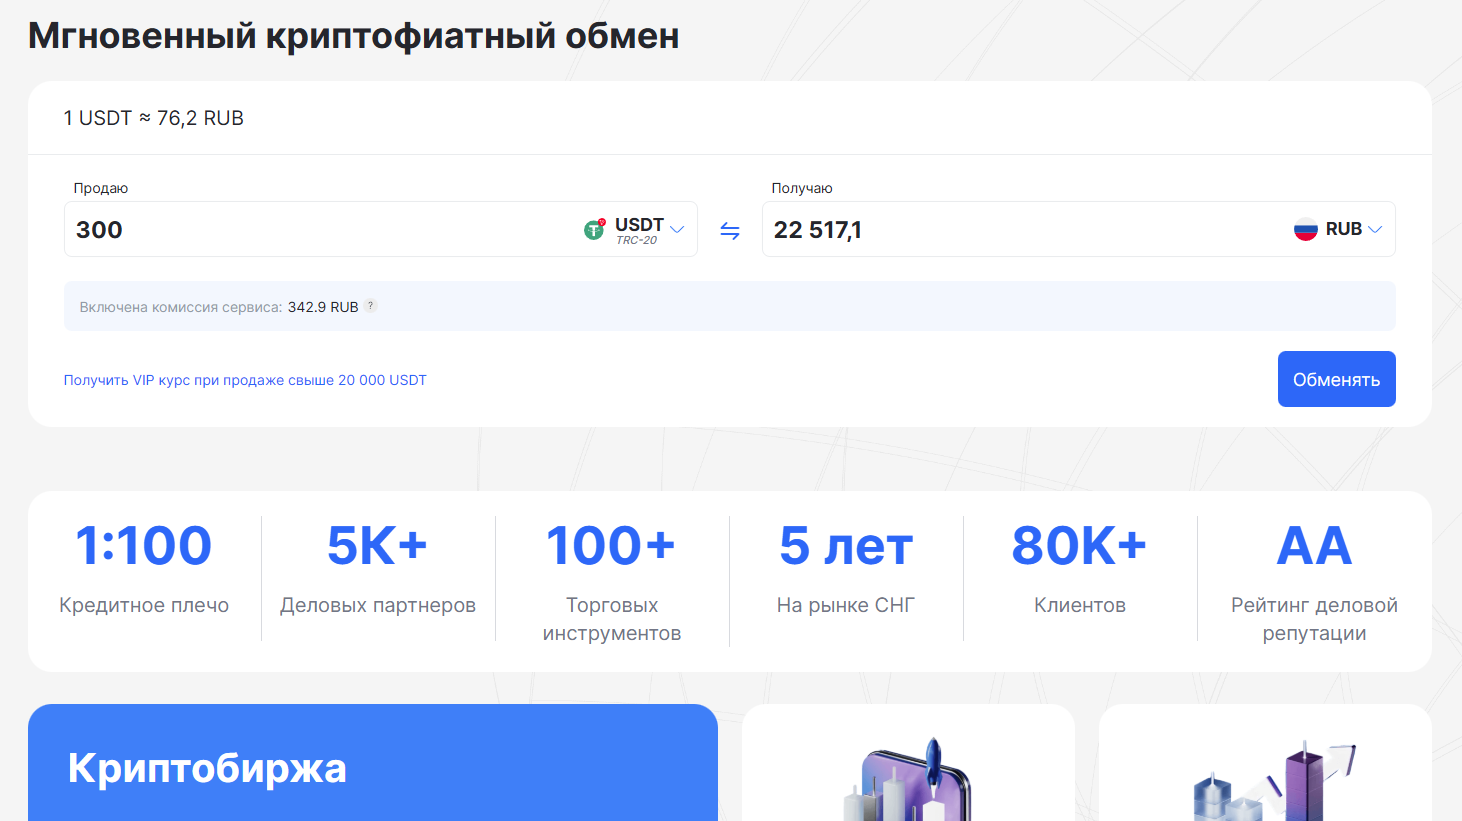Click the Russian flag icon
This screenshot has height=821, width=1462.
tap(1305, 230)
